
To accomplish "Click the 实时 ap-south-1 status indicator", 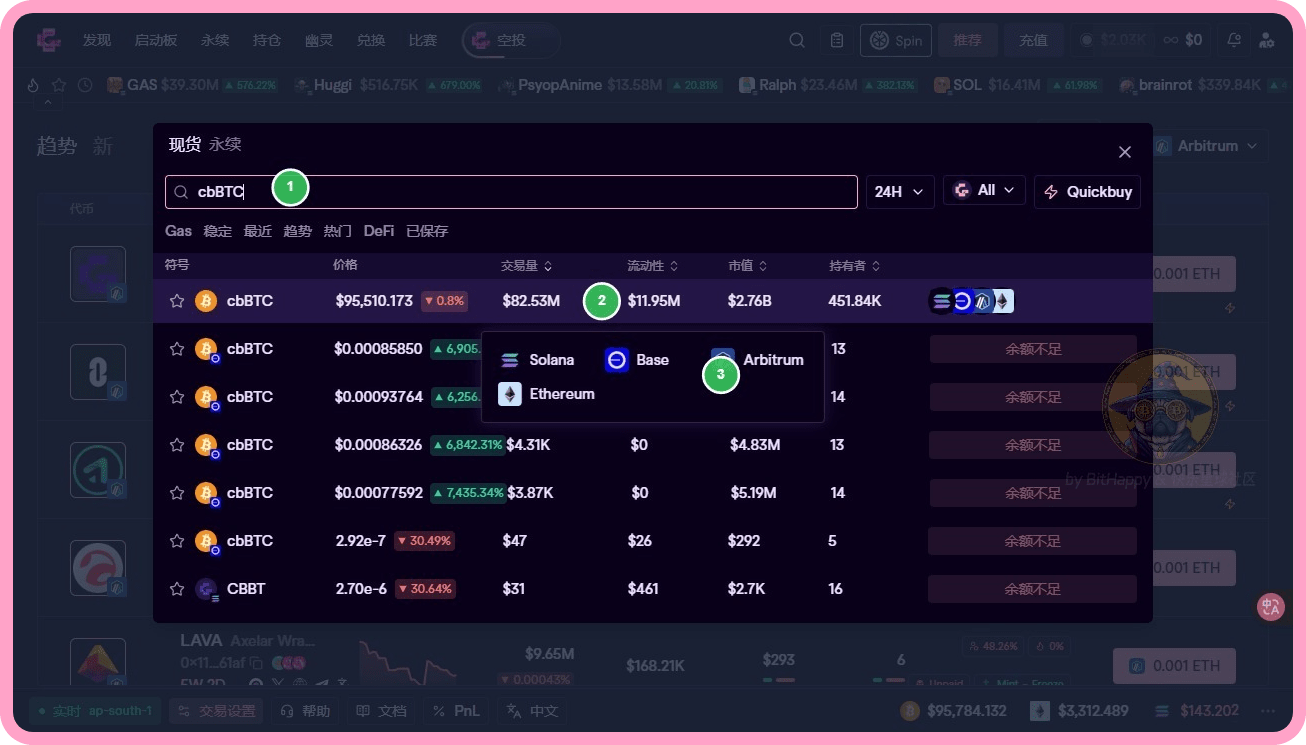I will [x=95, y=711].
